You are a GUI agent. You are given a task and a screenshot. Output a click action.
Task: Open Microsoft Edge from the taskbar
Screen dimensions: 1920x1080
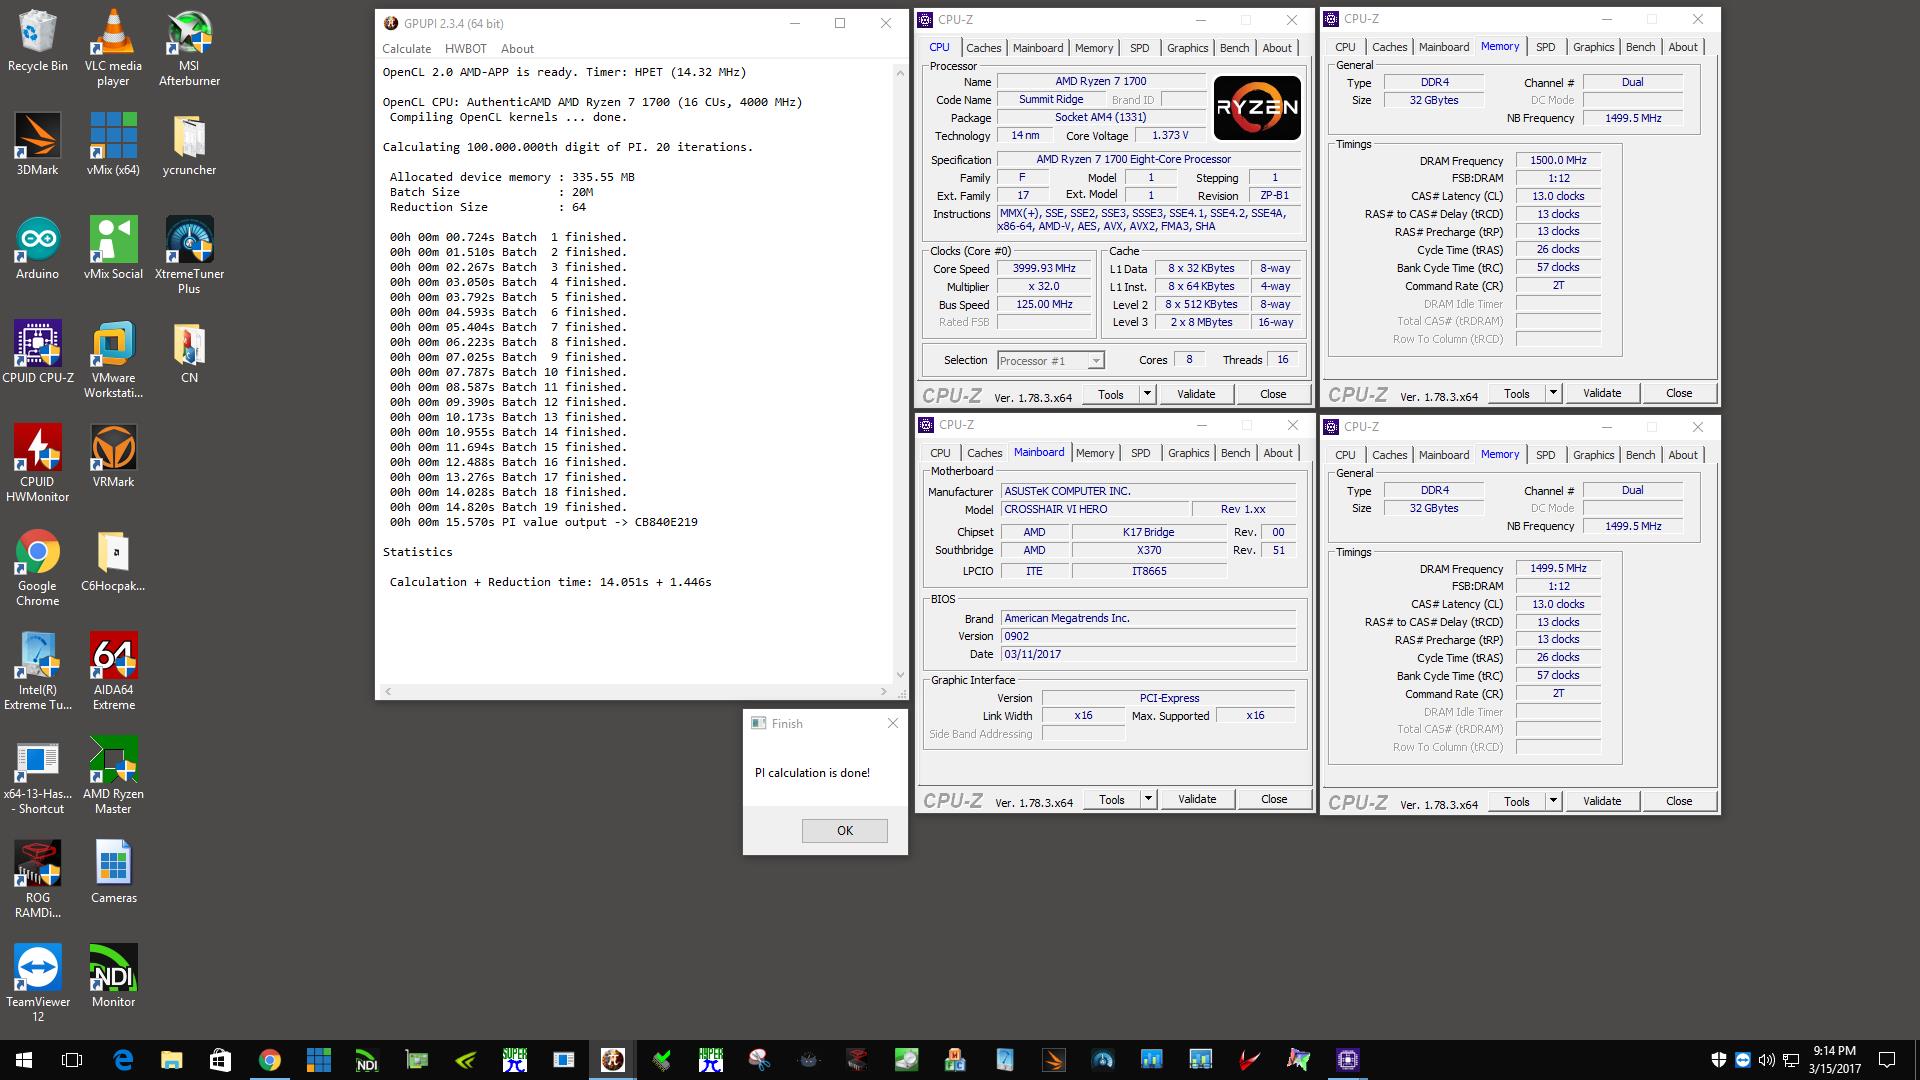click(x=122, y=1060)
